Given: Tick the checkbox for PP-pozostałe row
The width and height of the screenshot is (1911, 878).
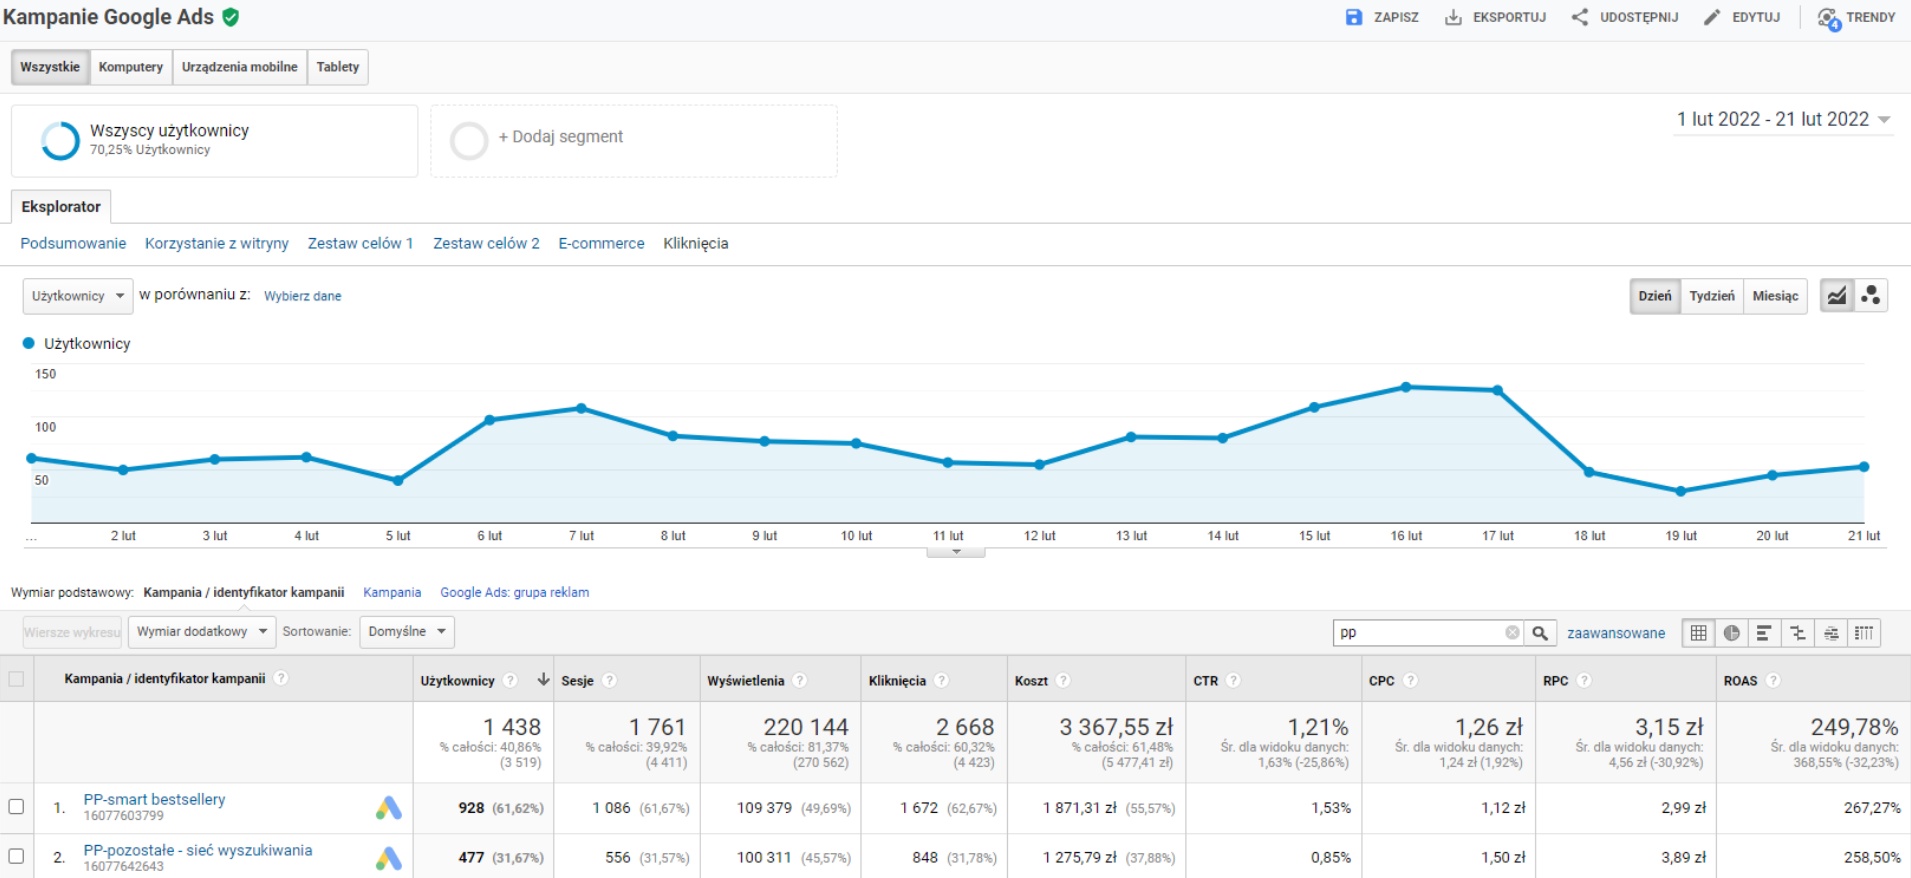Looking at the screenshot, I should coord(16,856).
